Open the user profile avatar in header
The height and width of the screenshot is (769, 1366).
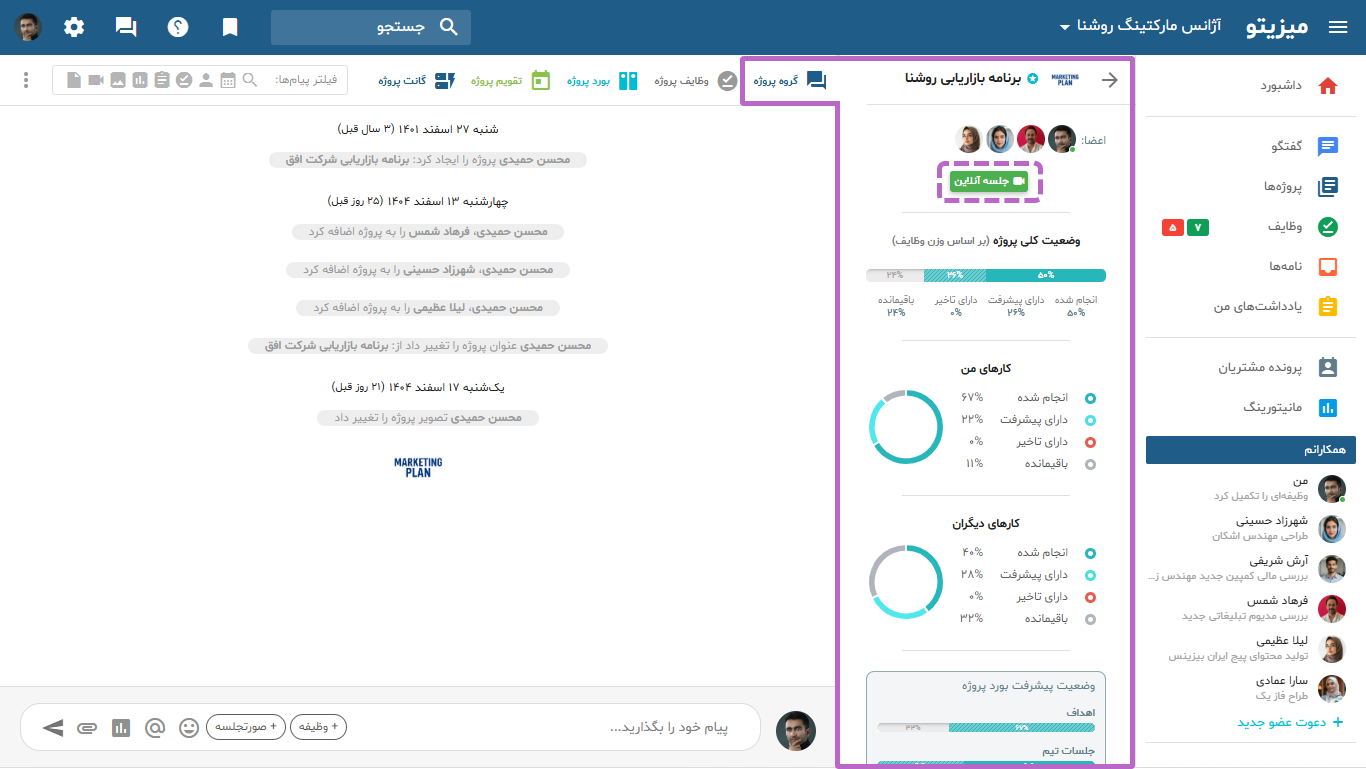28,27
